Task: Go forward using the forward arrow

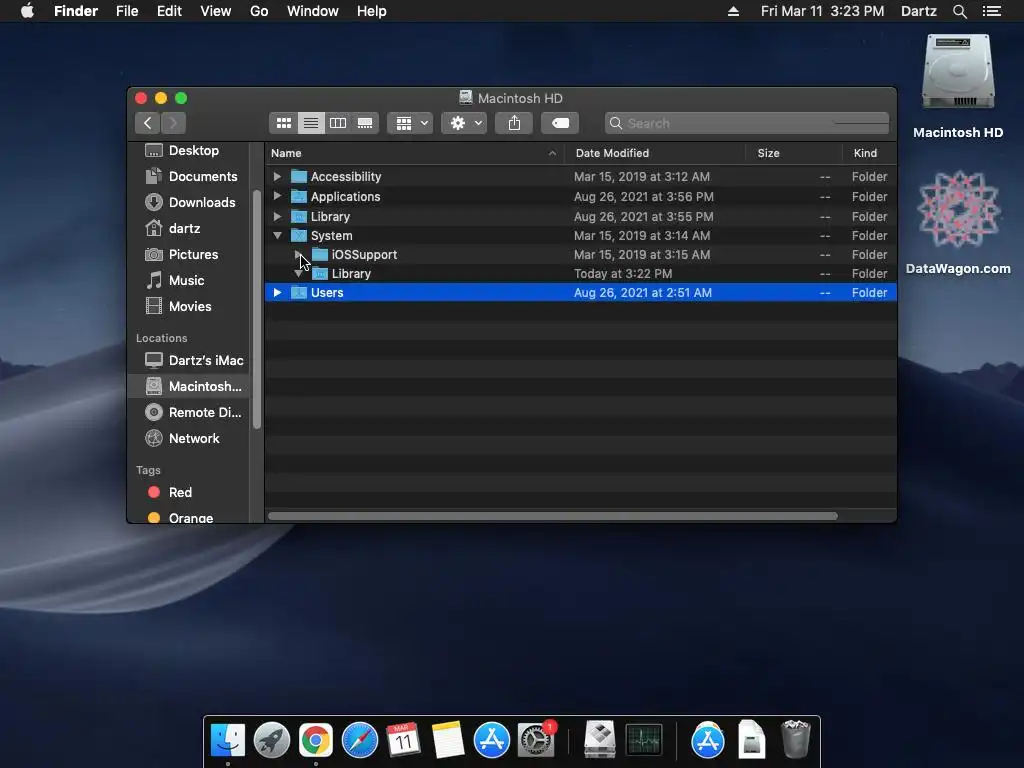Action: click(173, 123)
